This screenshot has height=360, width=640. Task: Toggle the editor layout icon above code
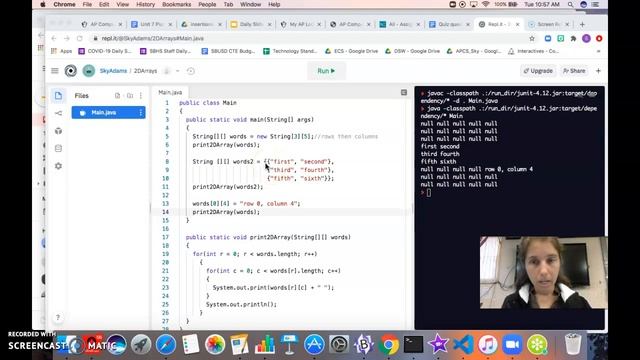404,93
